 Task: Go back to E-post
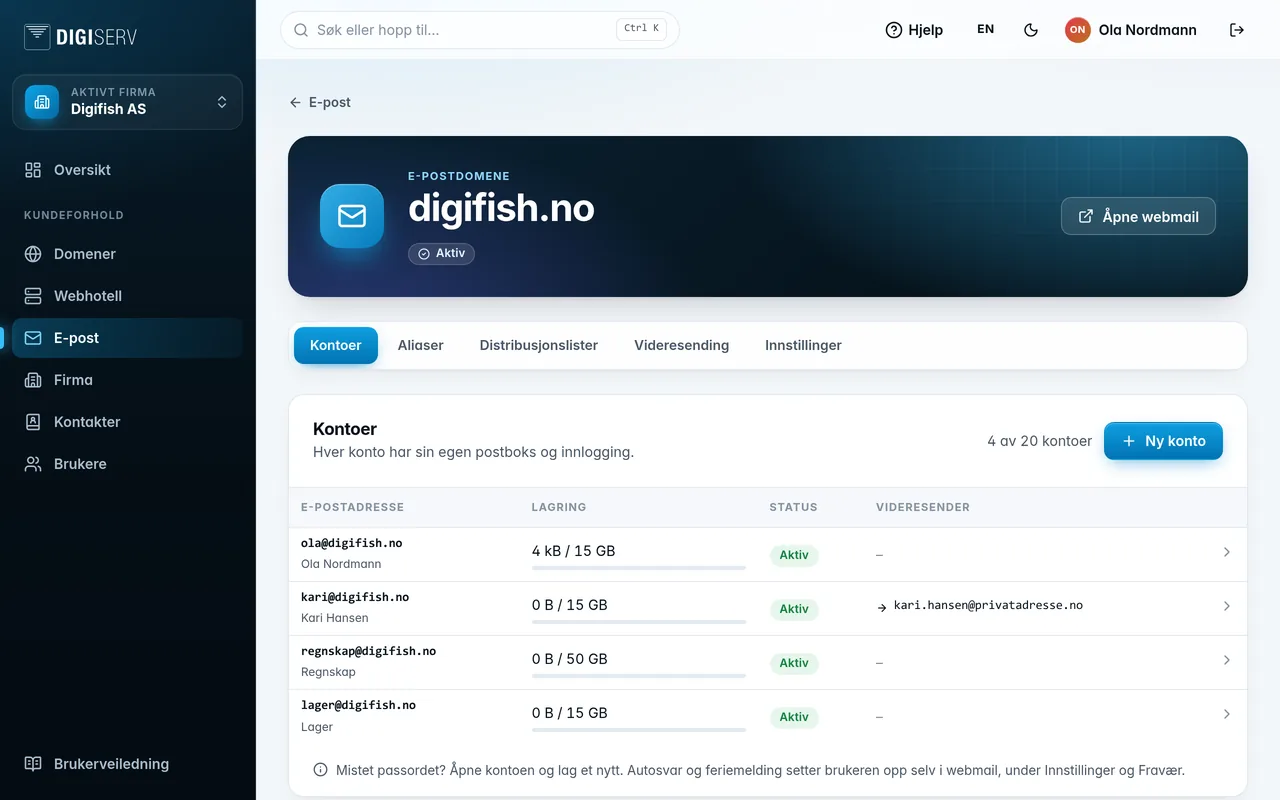coord(320,102)
